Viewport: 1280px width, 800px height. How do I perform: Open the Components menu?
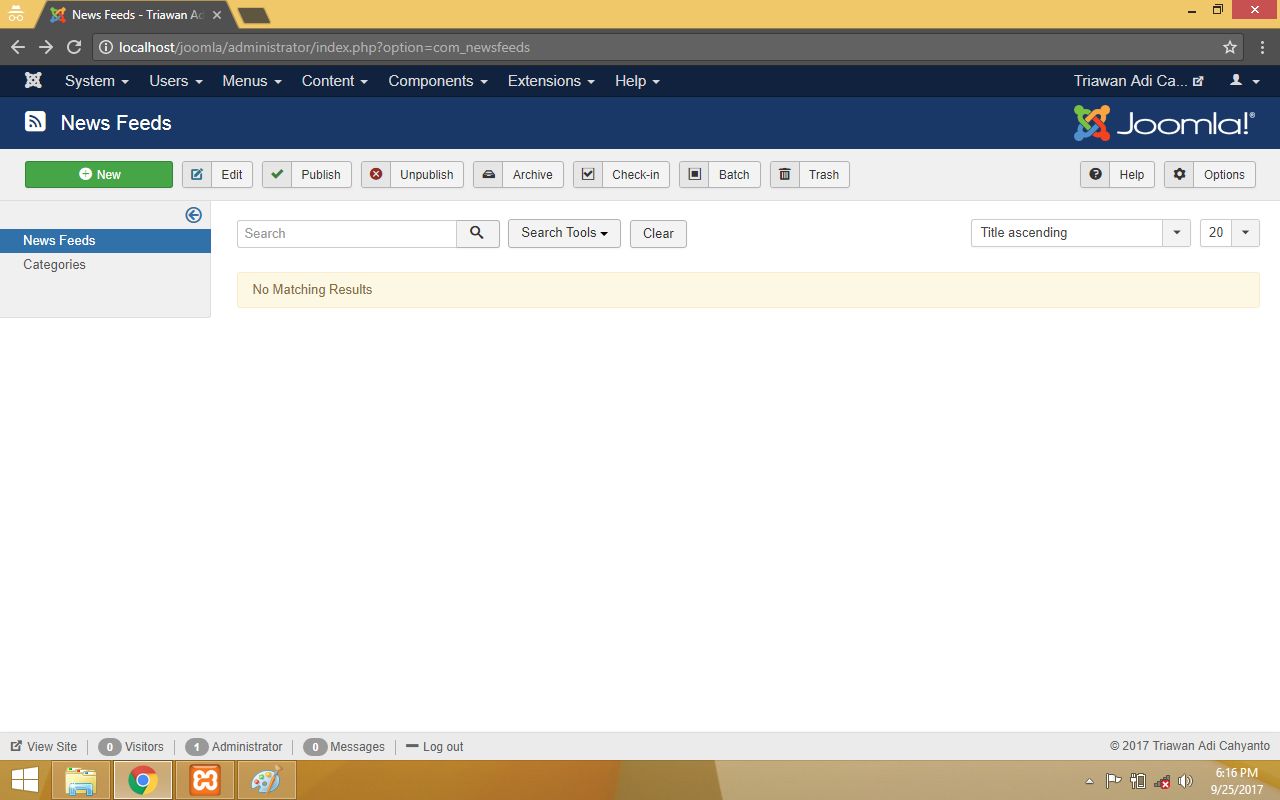437,81
